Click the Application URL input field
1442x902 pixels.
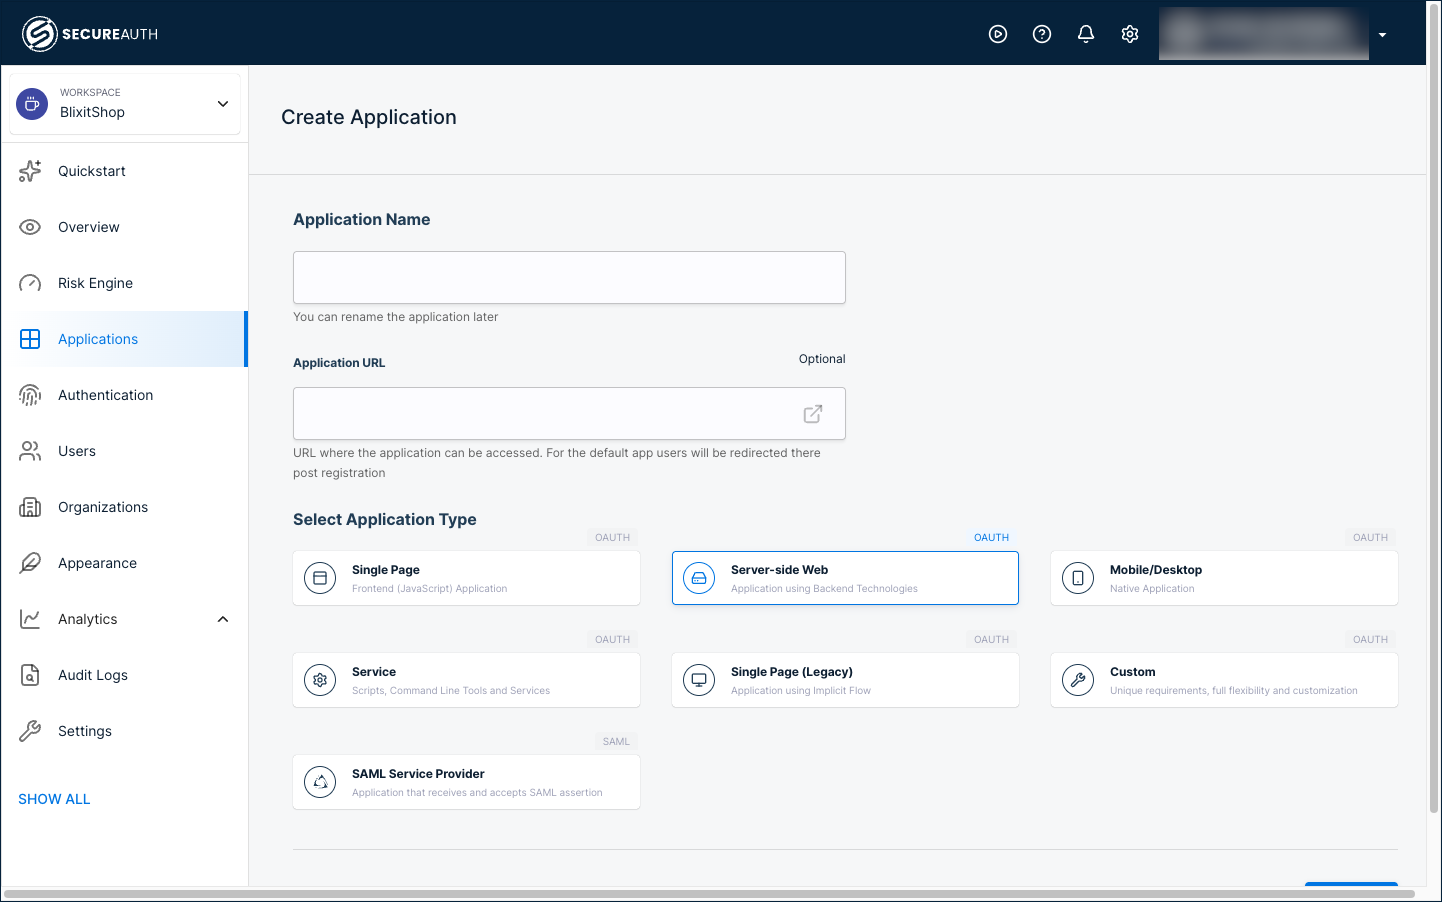[x=569, y=413]
